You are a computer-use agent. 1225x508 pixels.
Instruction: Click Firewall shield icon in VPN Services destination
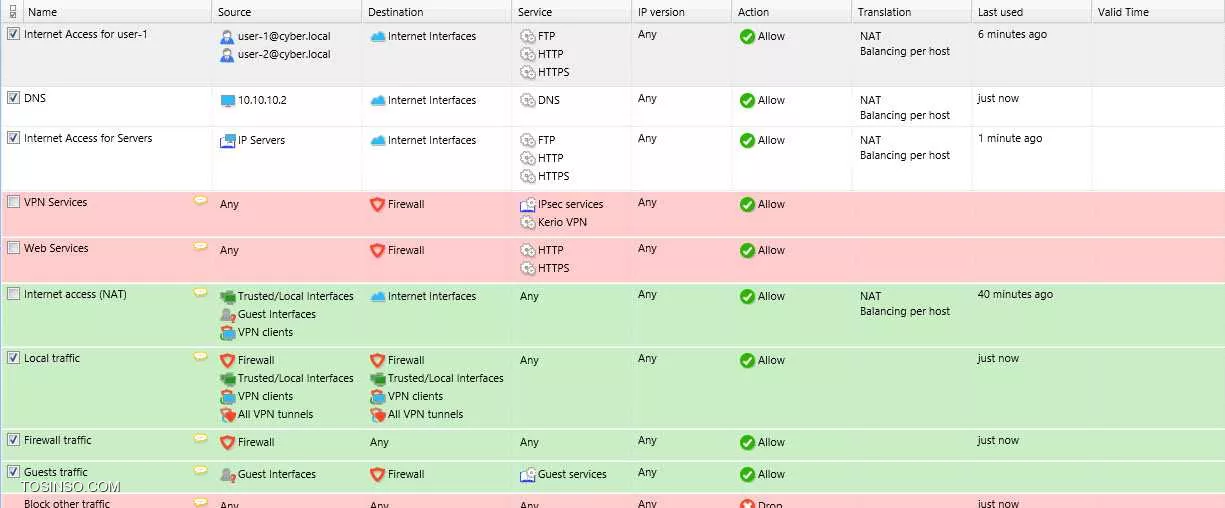click(x=377, y=204)
